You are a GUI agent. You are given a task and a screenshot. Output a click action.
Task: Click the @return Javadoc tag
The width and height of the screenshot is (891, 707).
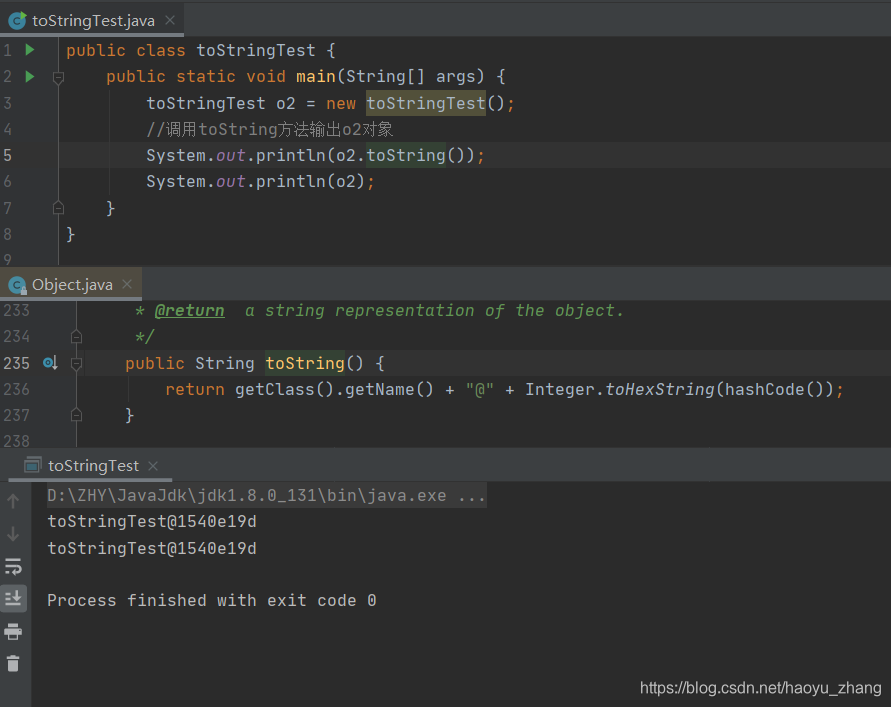[189, 311]
